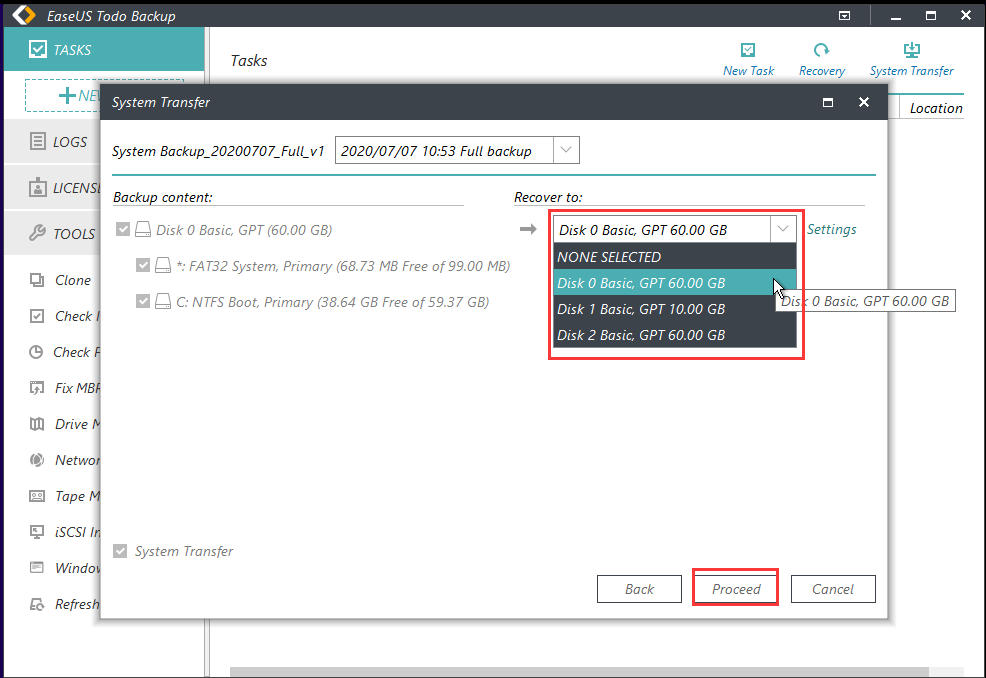986x678 pixels.
Task: Select Clone in the tools list
Action: pyautogui.click(x=73, y=280)
